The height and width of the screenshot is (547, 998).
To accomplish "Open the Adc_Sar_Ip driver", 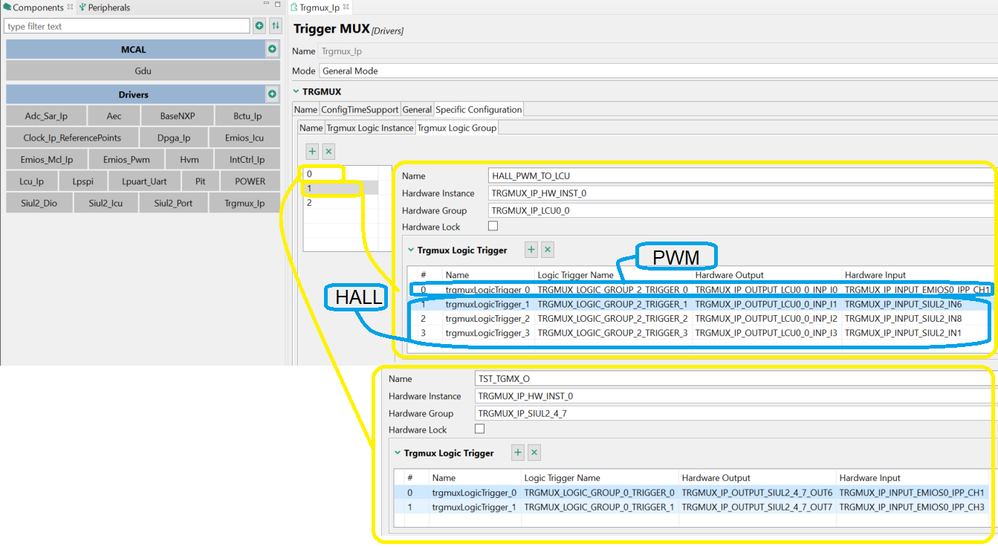I will point(46,116).
